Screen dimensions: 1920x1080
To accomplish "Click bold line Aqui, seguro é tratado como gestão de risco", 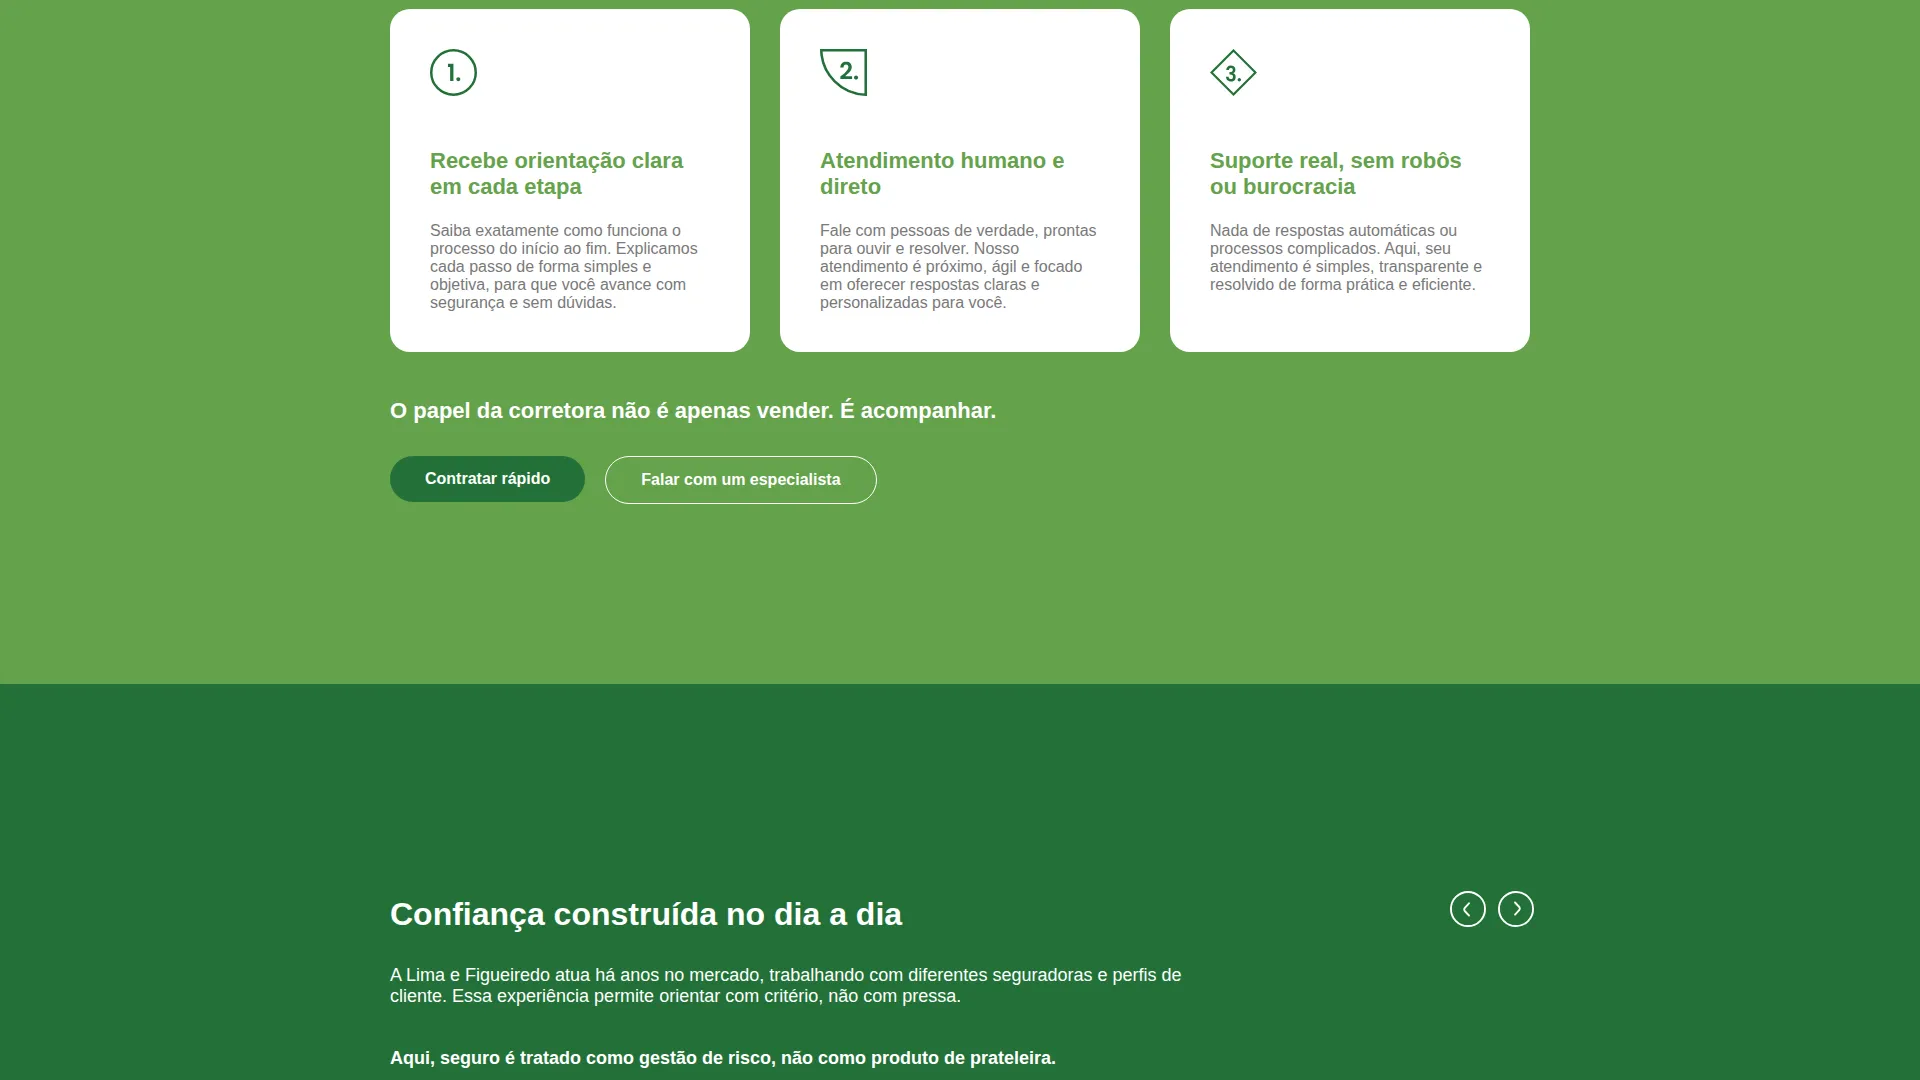I will pos(722,1058).
